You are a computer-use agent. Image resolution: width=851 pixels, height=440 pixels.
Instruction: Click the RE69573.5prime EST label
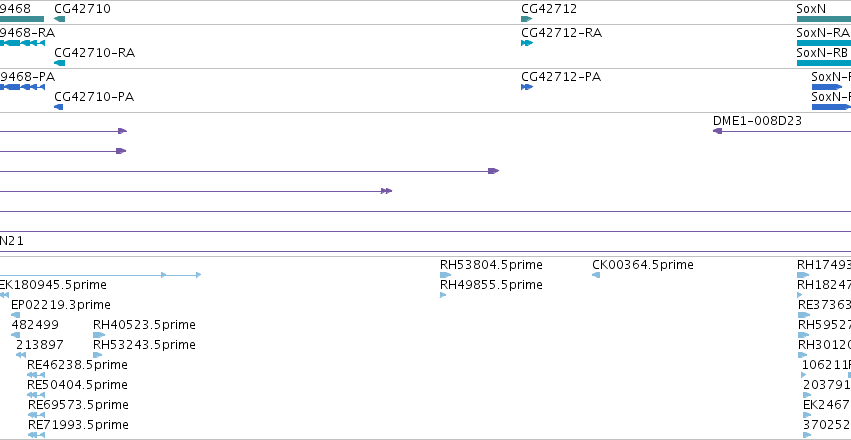click(78, 405)
